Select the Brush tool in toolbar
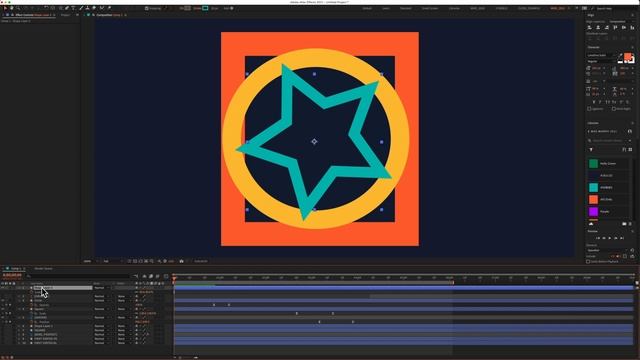Screen dimensions: 640x360 (x=80, y=8)
